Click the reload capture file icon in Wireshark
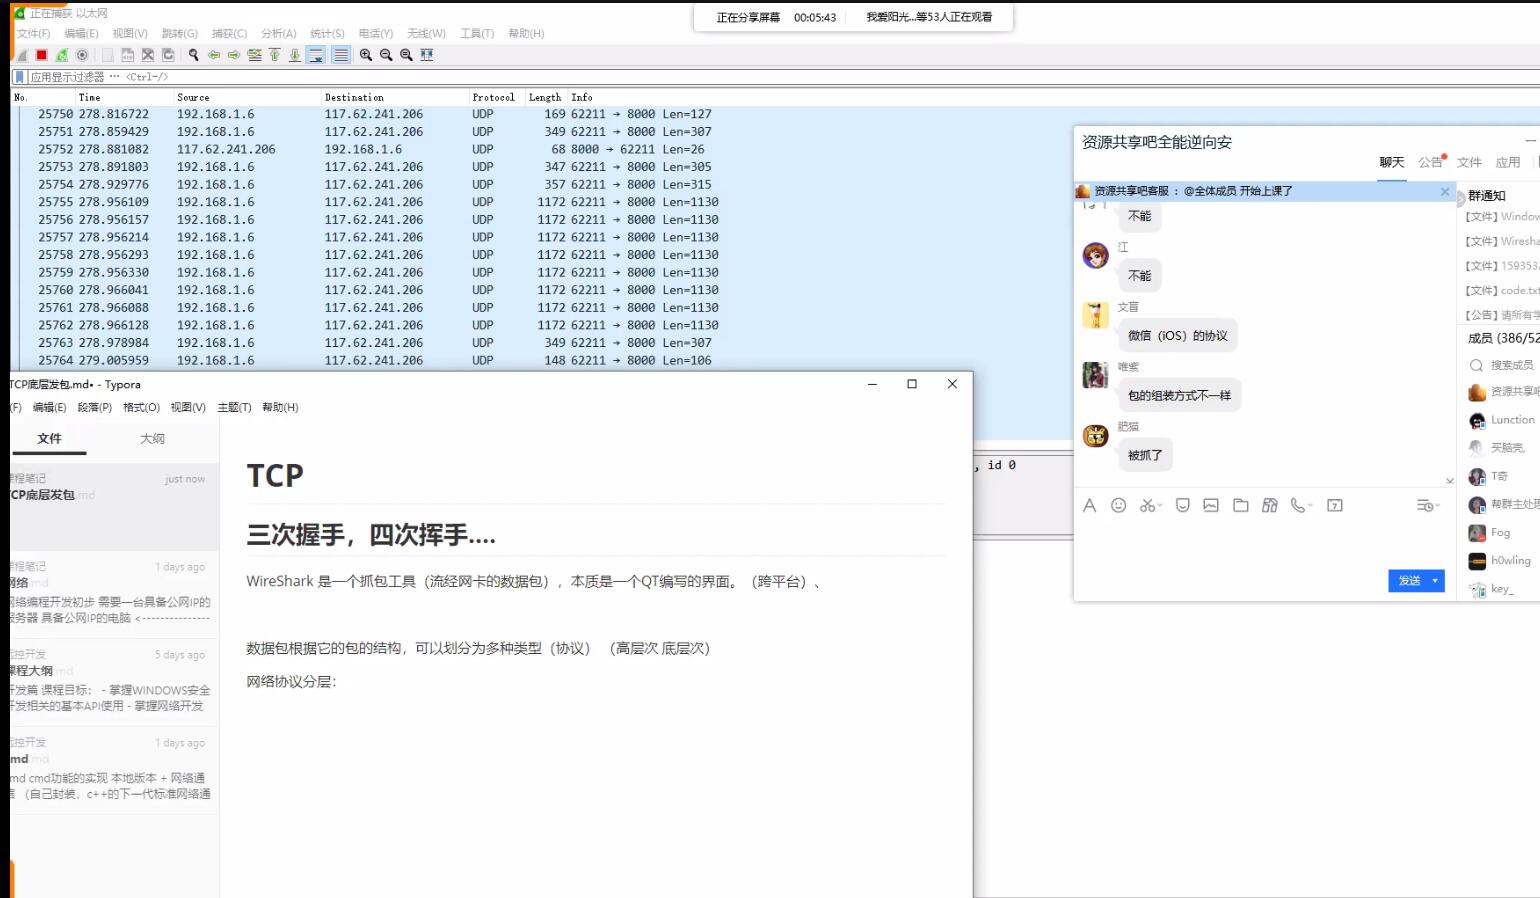The height and width of the screenshot is (898, 1540). pos(168,55)
